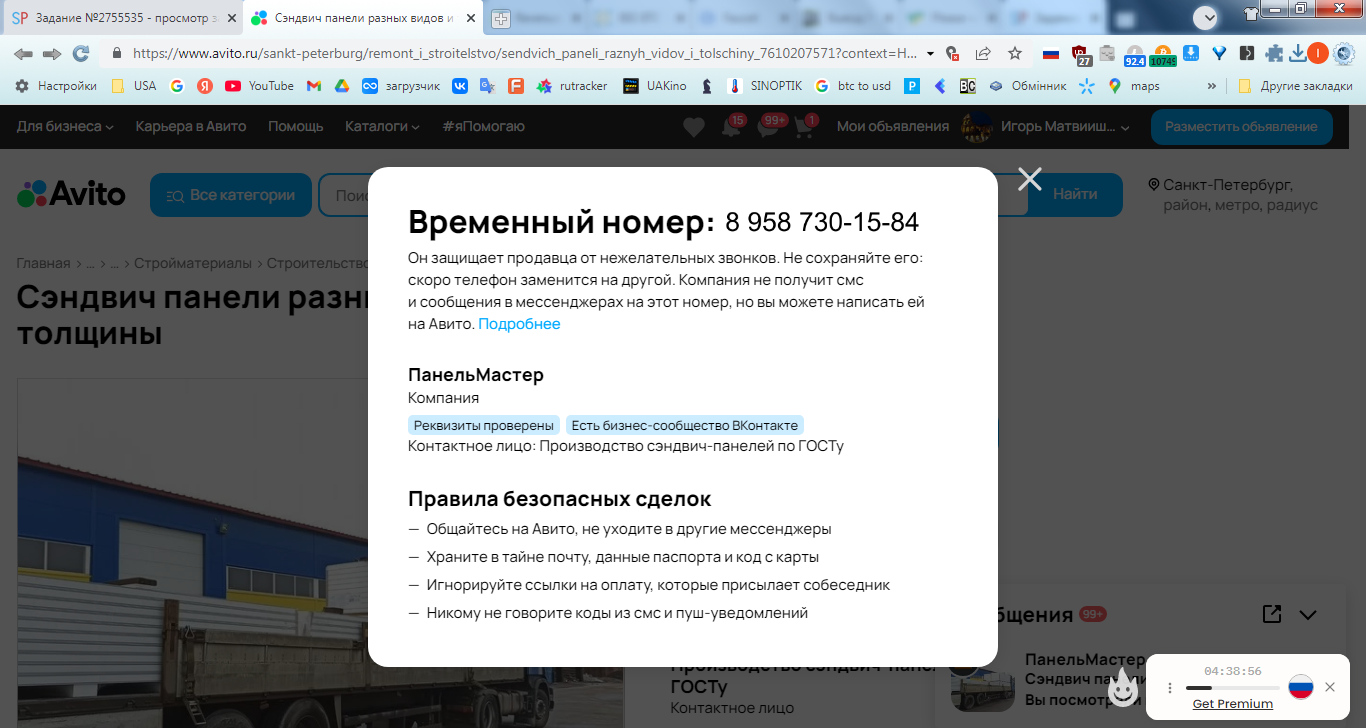This screenshot has width=1366, height=728.
Task: Share this page icon in address bar
Action: pyautogui.click(x=983, y=53)
